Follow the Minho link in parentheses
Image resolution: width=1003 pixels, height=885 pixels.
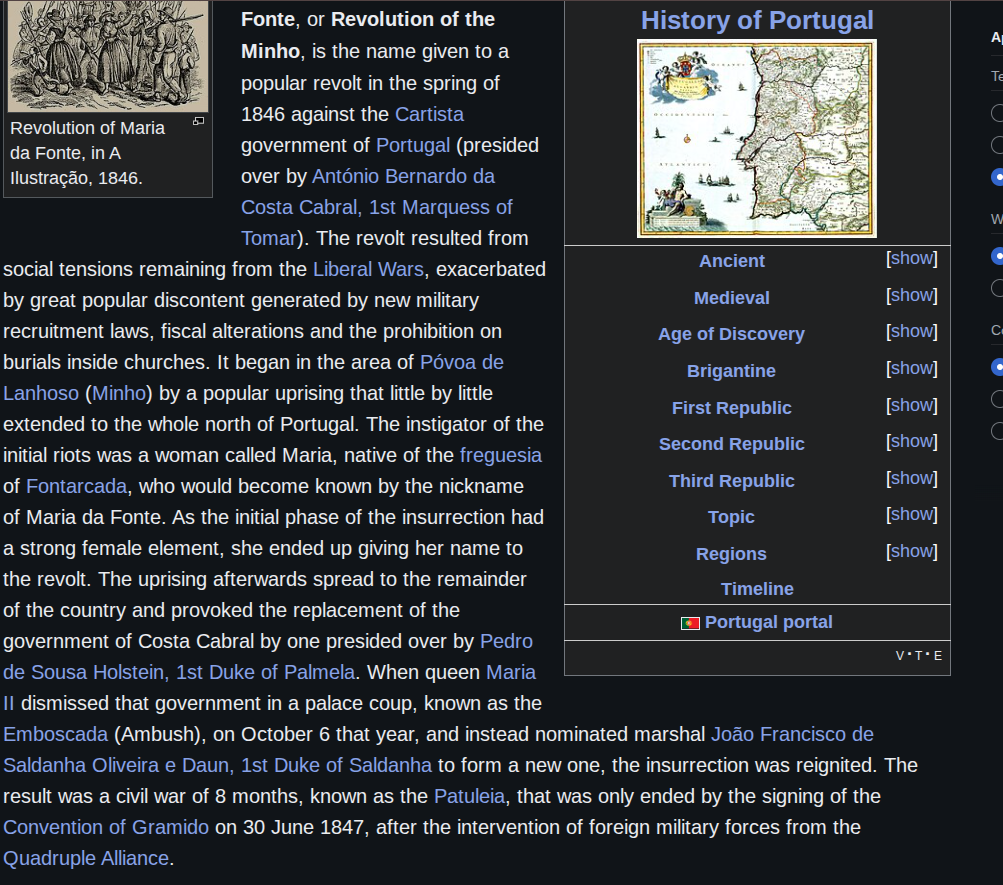click(x=119, y=393)
